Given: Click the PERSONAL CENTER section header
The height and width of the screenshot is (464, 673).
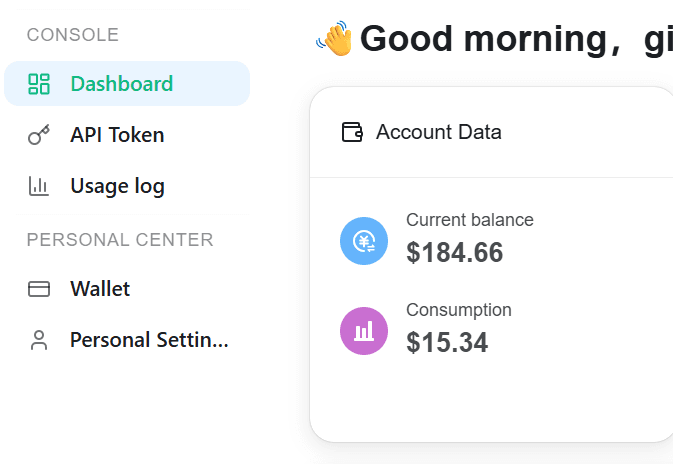Looking at the screenshot, I should click(x=120, y=240).
